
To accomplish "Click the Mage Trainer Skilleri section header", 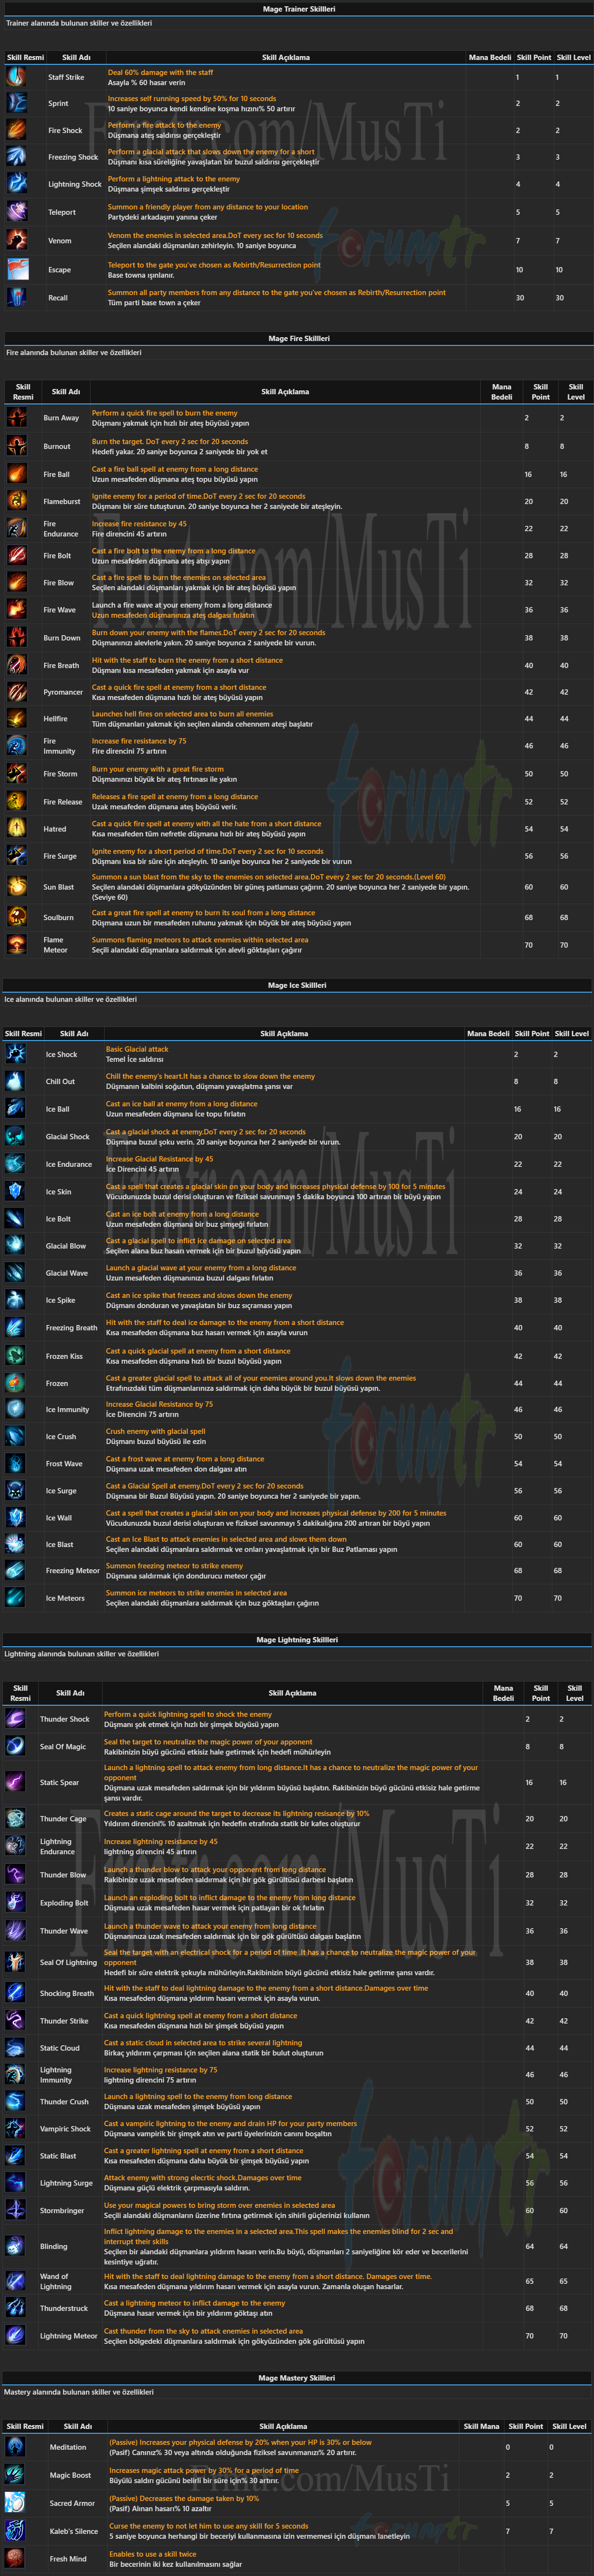I will coord(298,9).
